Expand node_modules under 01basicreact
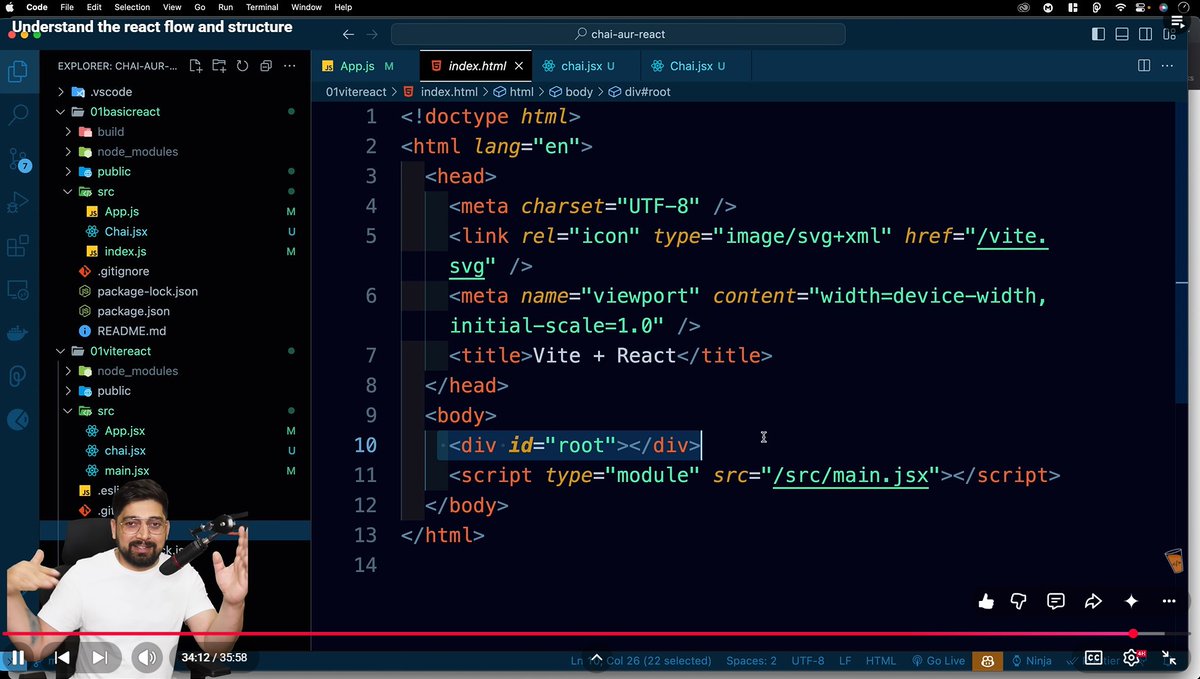The width and height of the screenshot is (1200, 679). [x=137, y=151]
